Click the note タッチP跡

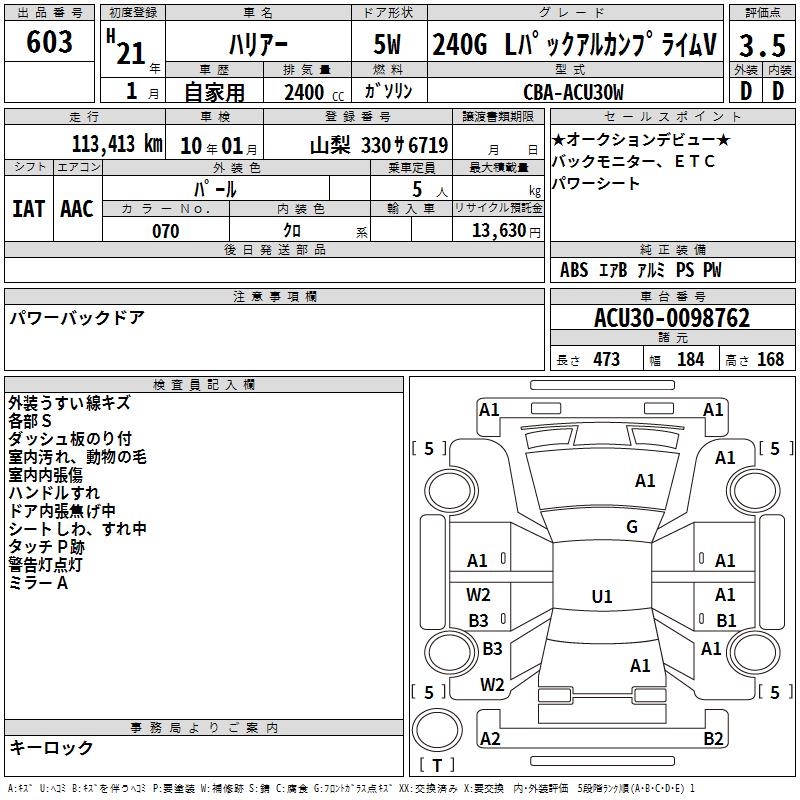[x=46, y=547]
